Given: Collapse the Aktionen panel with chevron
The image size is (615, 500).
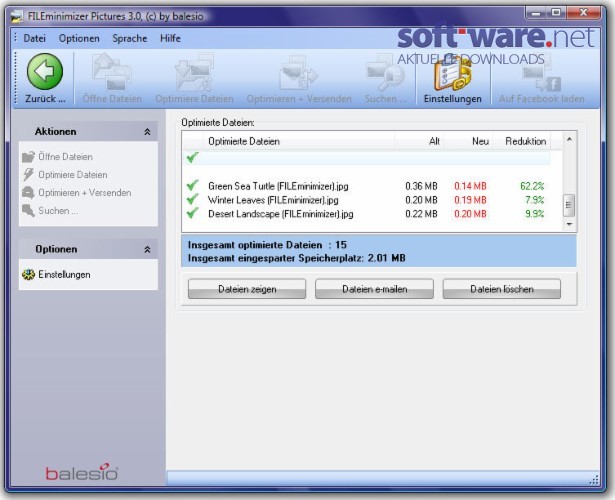Looking at the screenshot, I should (x=147, y=132).
